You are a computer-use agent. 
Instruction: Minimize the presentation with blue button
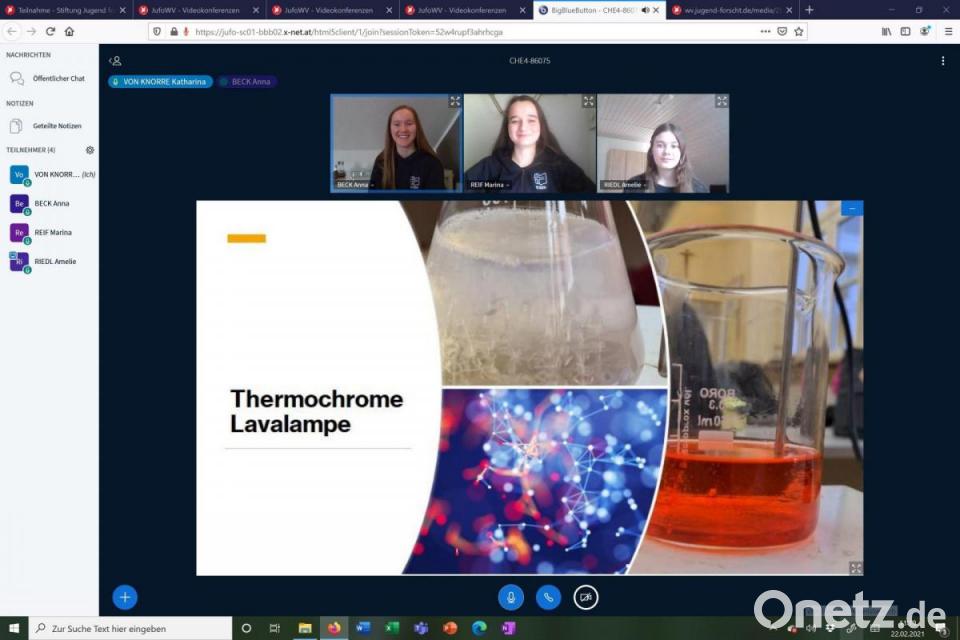point(852,208)
